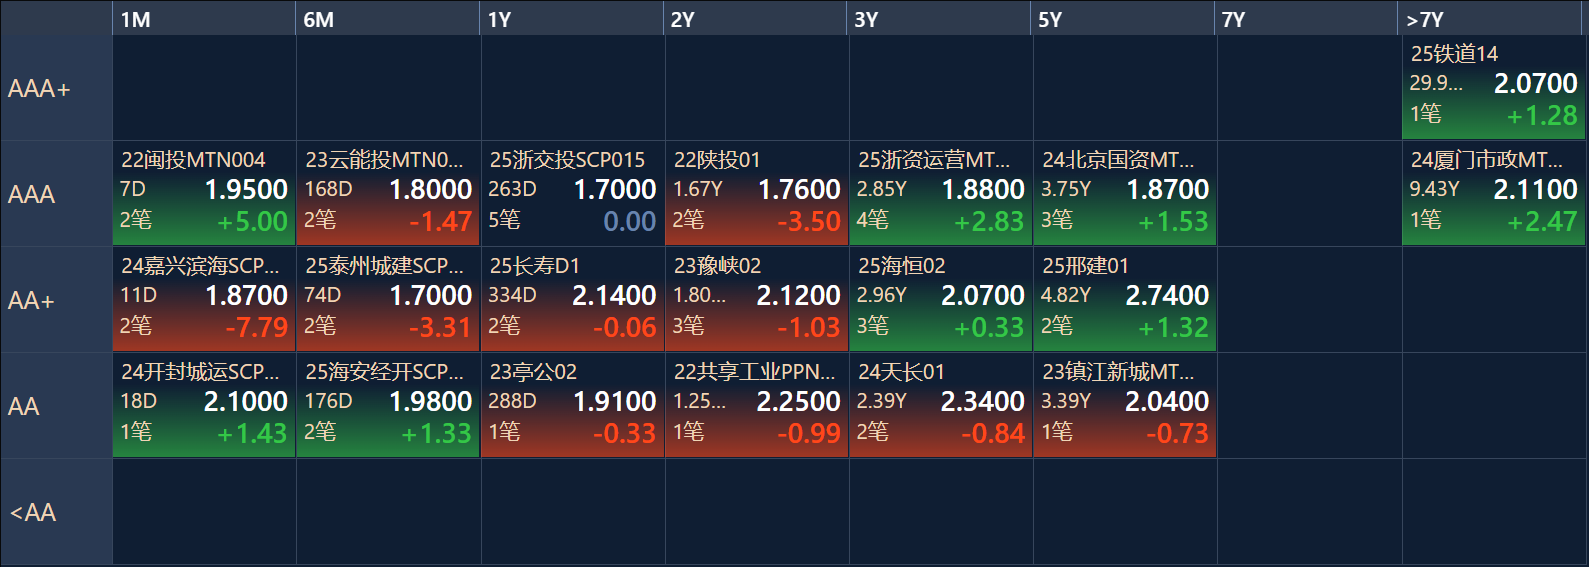Viewport: 1589px width, 567px height.
Task: Select the 22闽投MTN004 bond tile
Action: [204, 193]
